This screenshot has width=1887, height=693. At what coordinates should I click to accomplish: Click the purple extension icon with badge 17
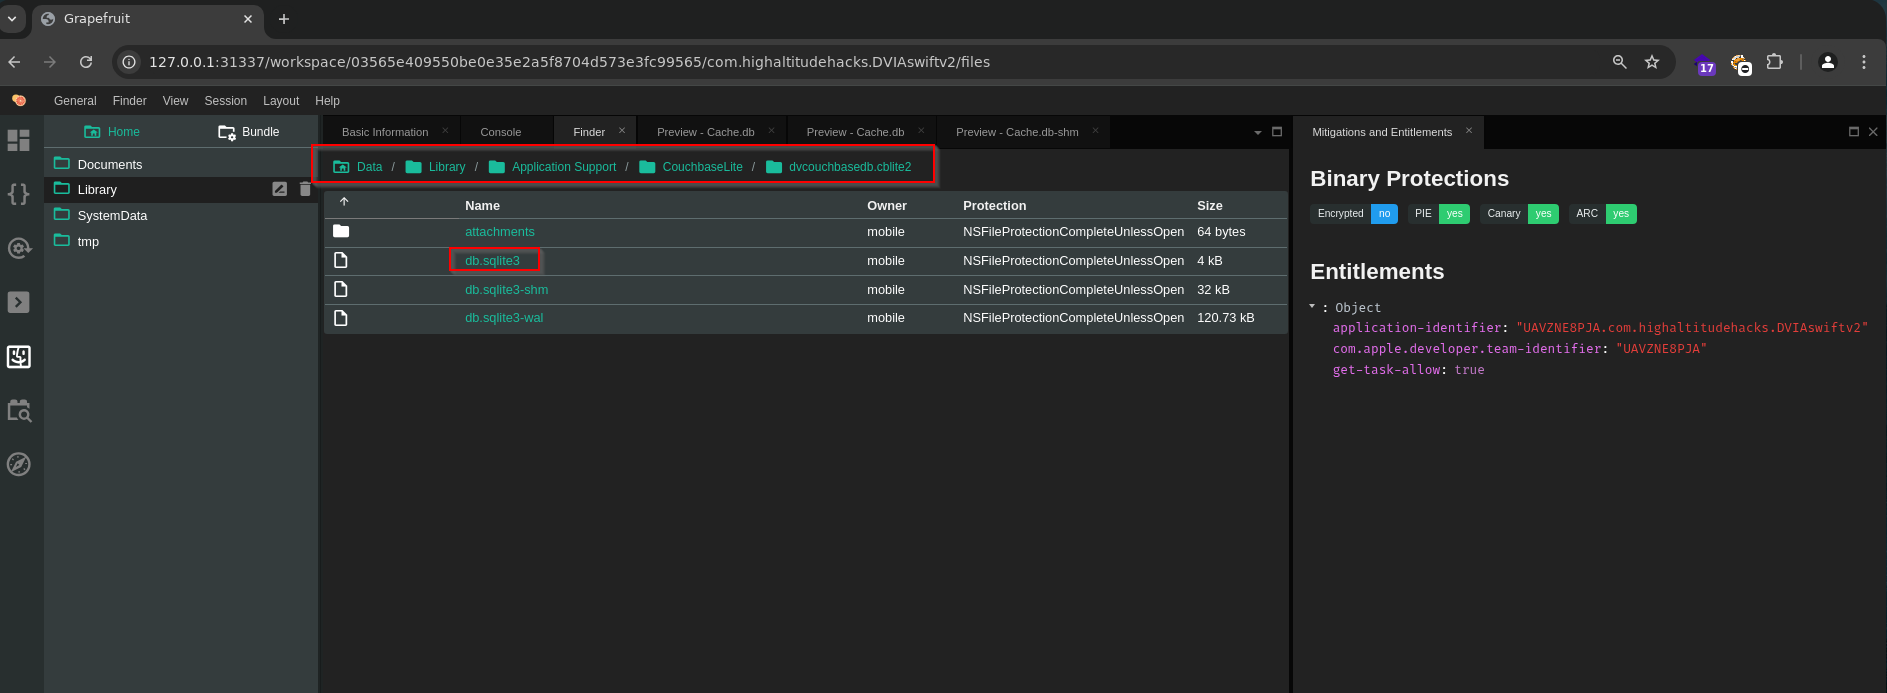[1706, 65]
